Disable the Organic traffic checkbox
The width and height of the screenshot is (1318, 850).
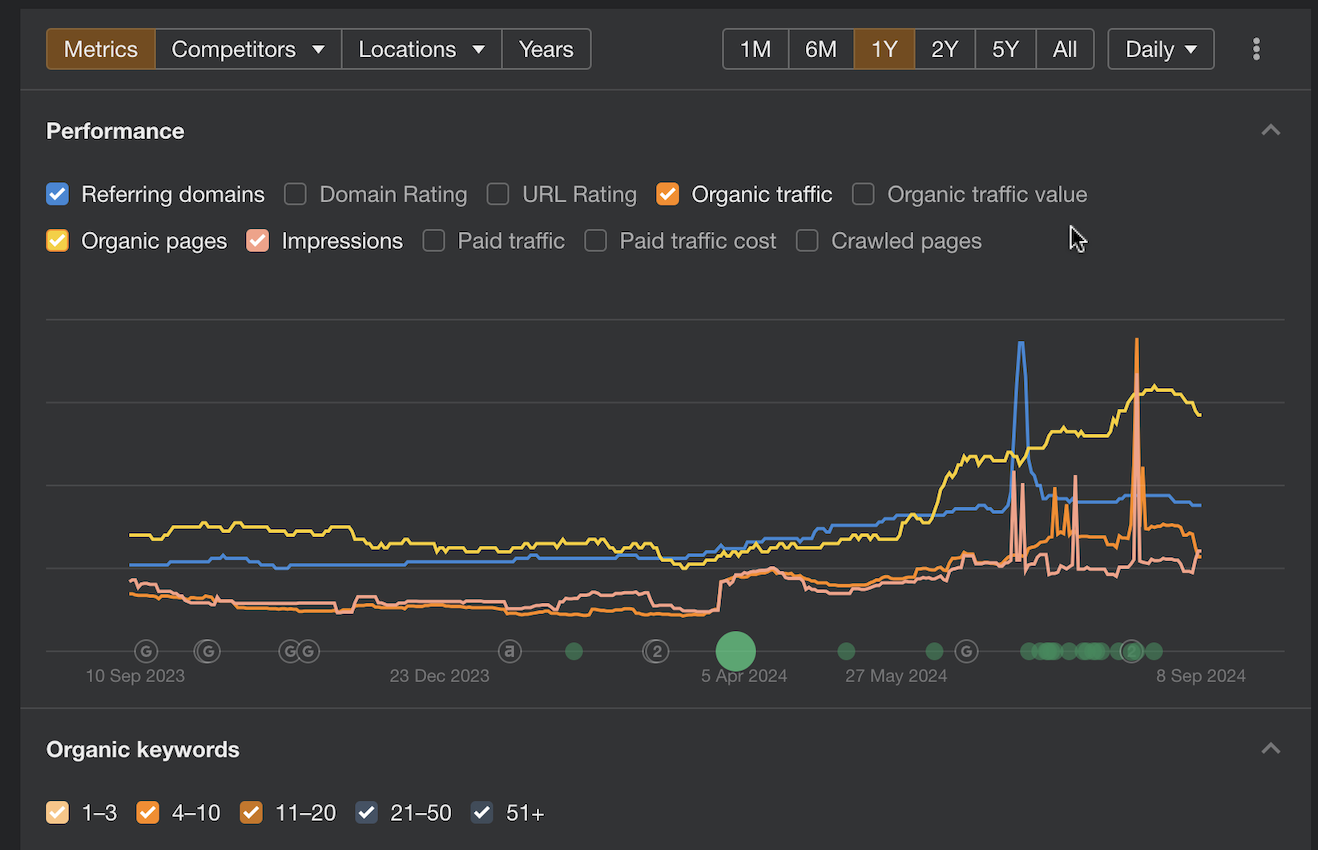(667, 194)
